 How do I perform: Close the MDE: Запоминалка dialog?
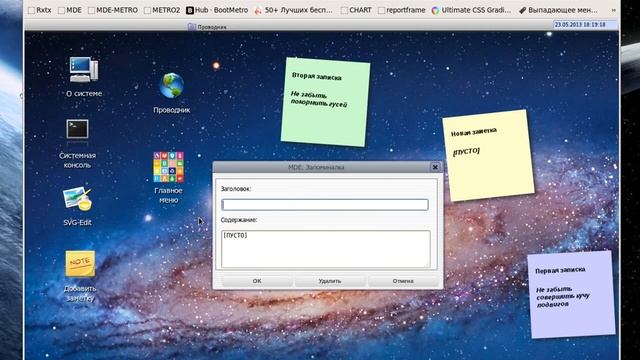tap(435, 167)
